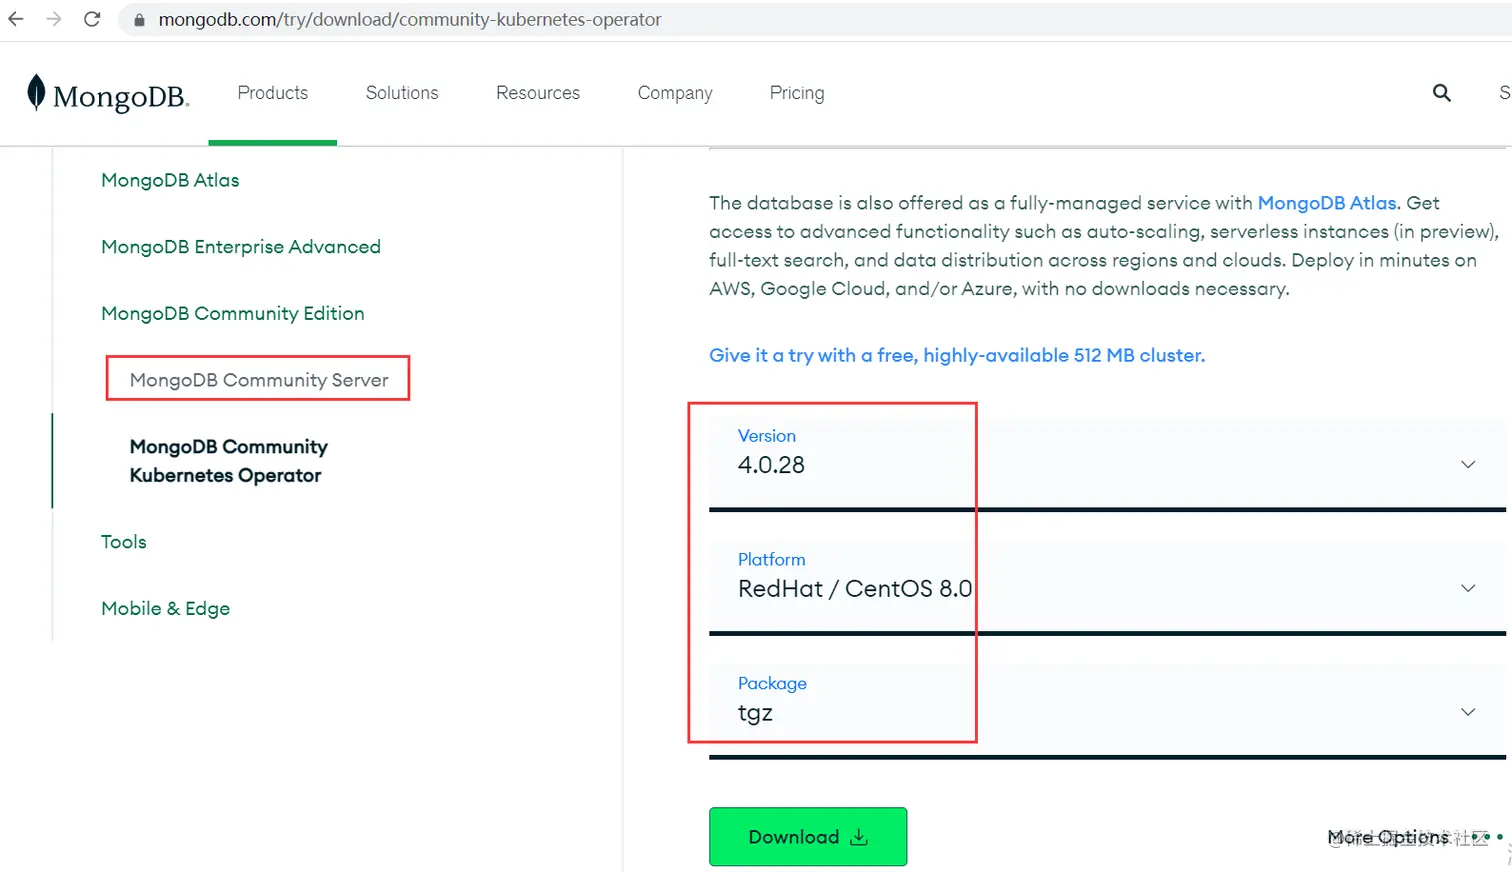Open the Products menu
The width and height of the screenshot is (1512, 872).
pos(273,93)
